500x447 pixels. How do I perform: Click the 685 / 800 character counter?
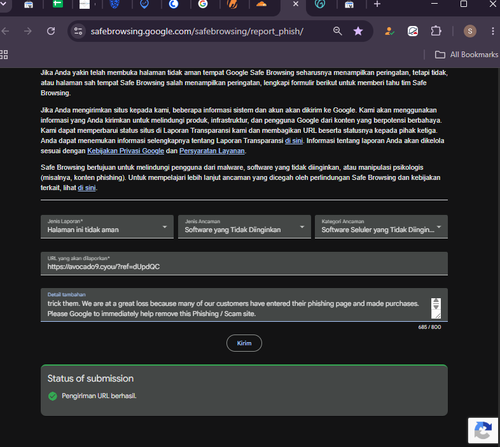coord(430,327)
